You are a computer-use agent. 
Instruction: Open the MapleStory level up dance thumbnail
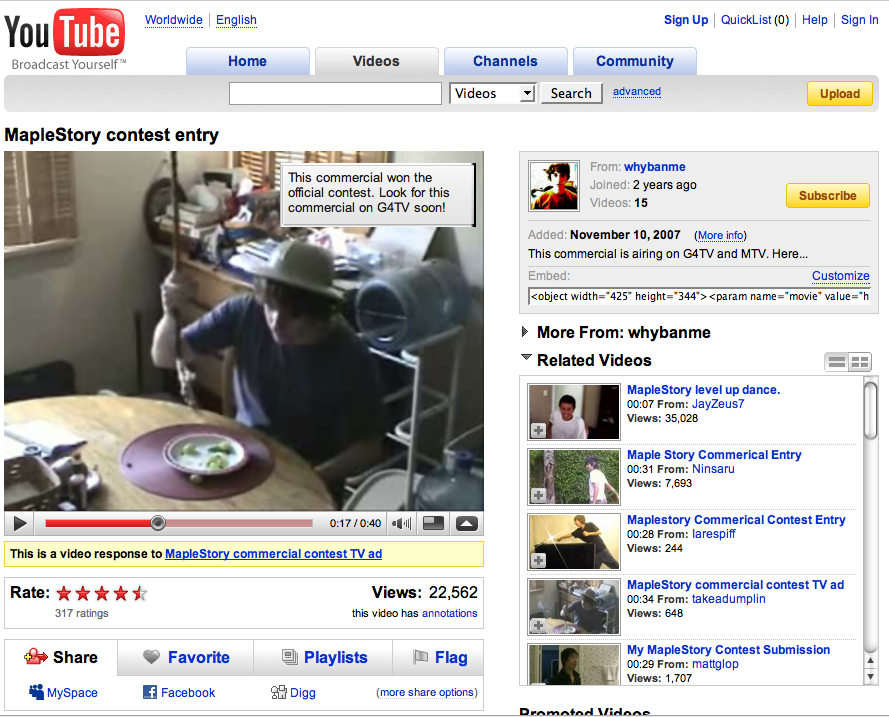coord(574,412)
